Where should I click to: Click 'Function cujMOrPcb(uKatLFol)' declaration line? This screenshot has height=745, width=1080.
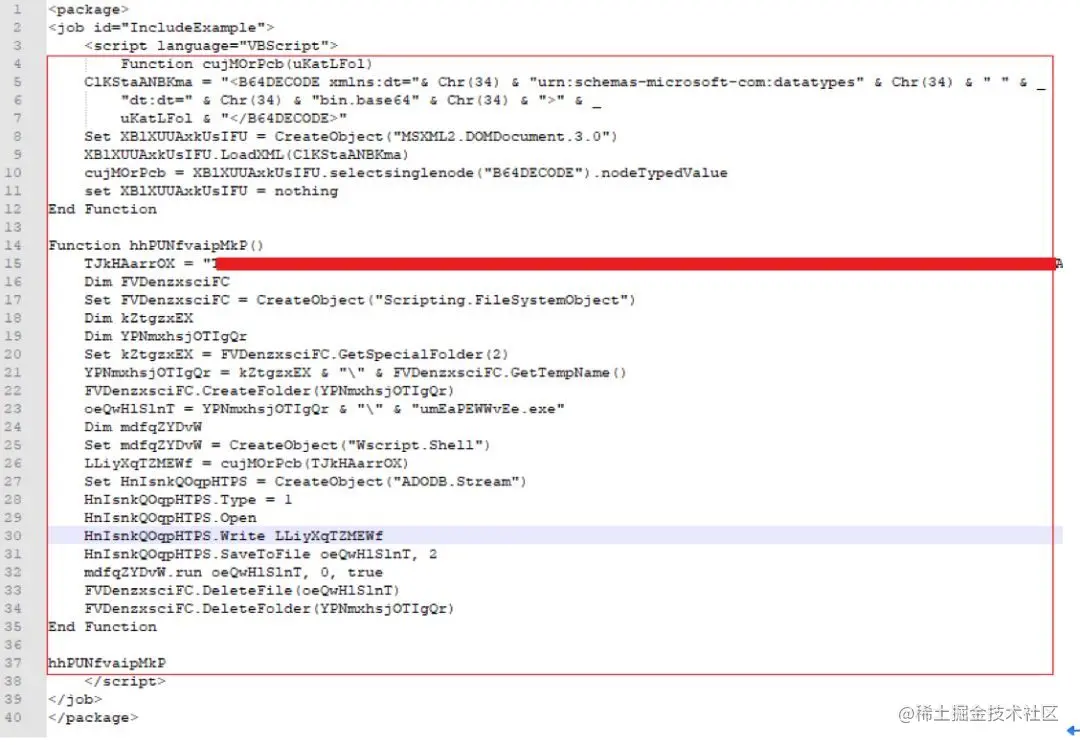coord(247,64)
